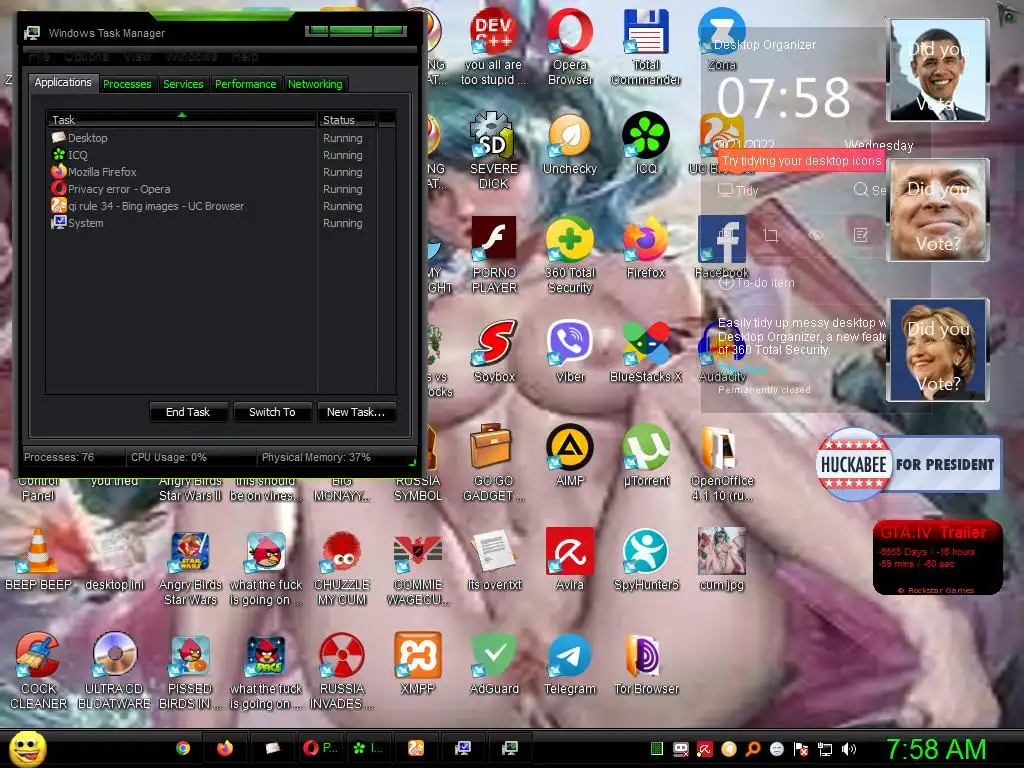Sort the list by the Task column header
The width and height of the screenshot is (1024, 768).
181,120
